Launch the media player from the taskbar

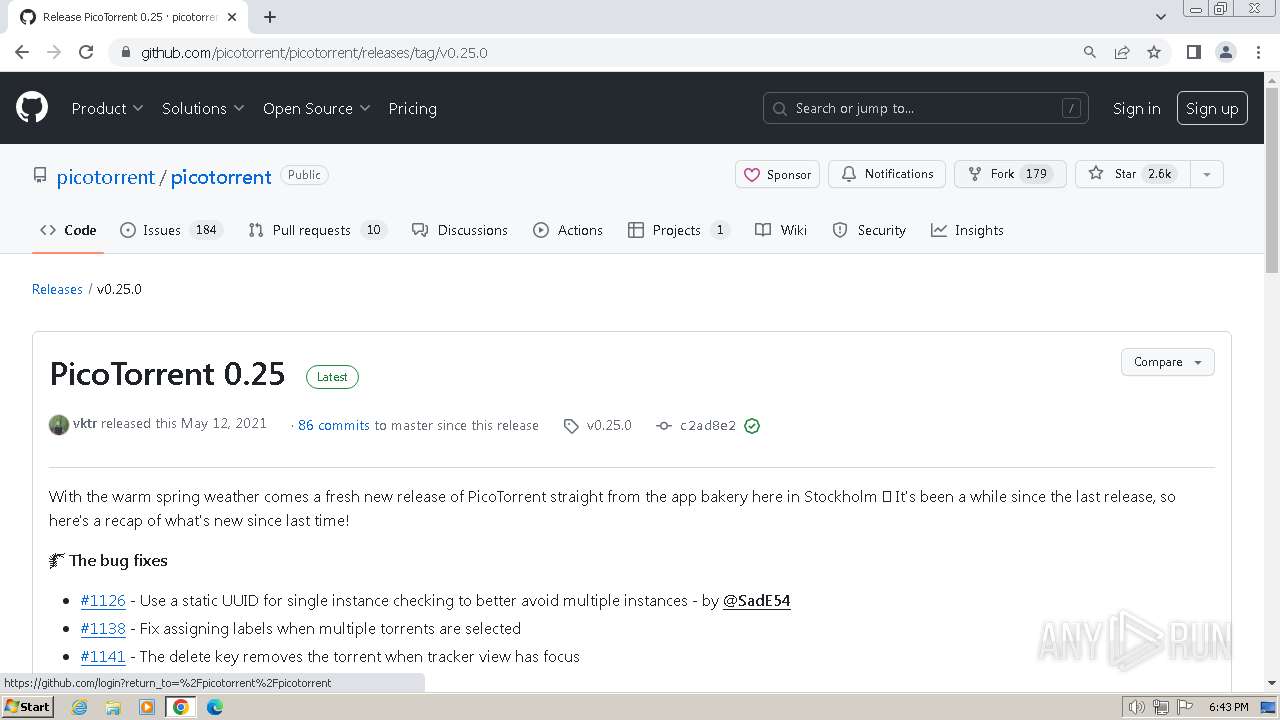click(147, 707)
